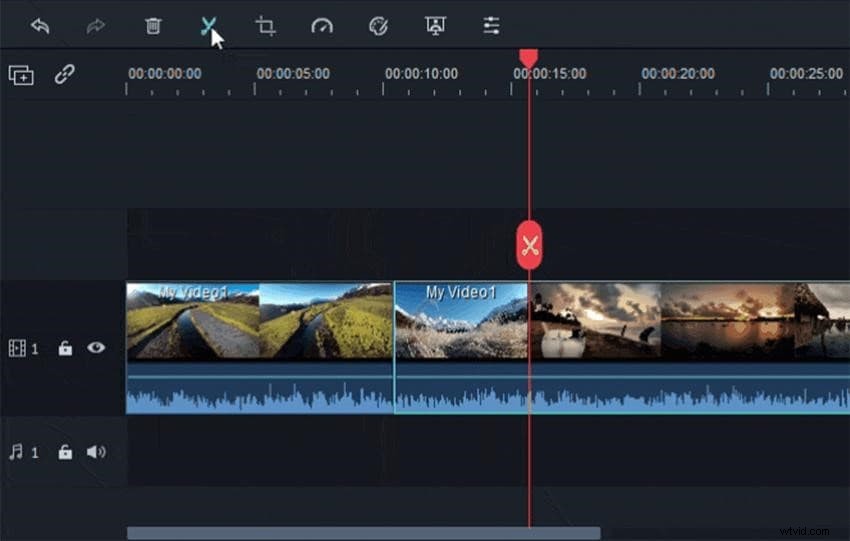The image size is (850, 541).
Task: Click the red playhead marker on ruler
Action: pos(529,59)
